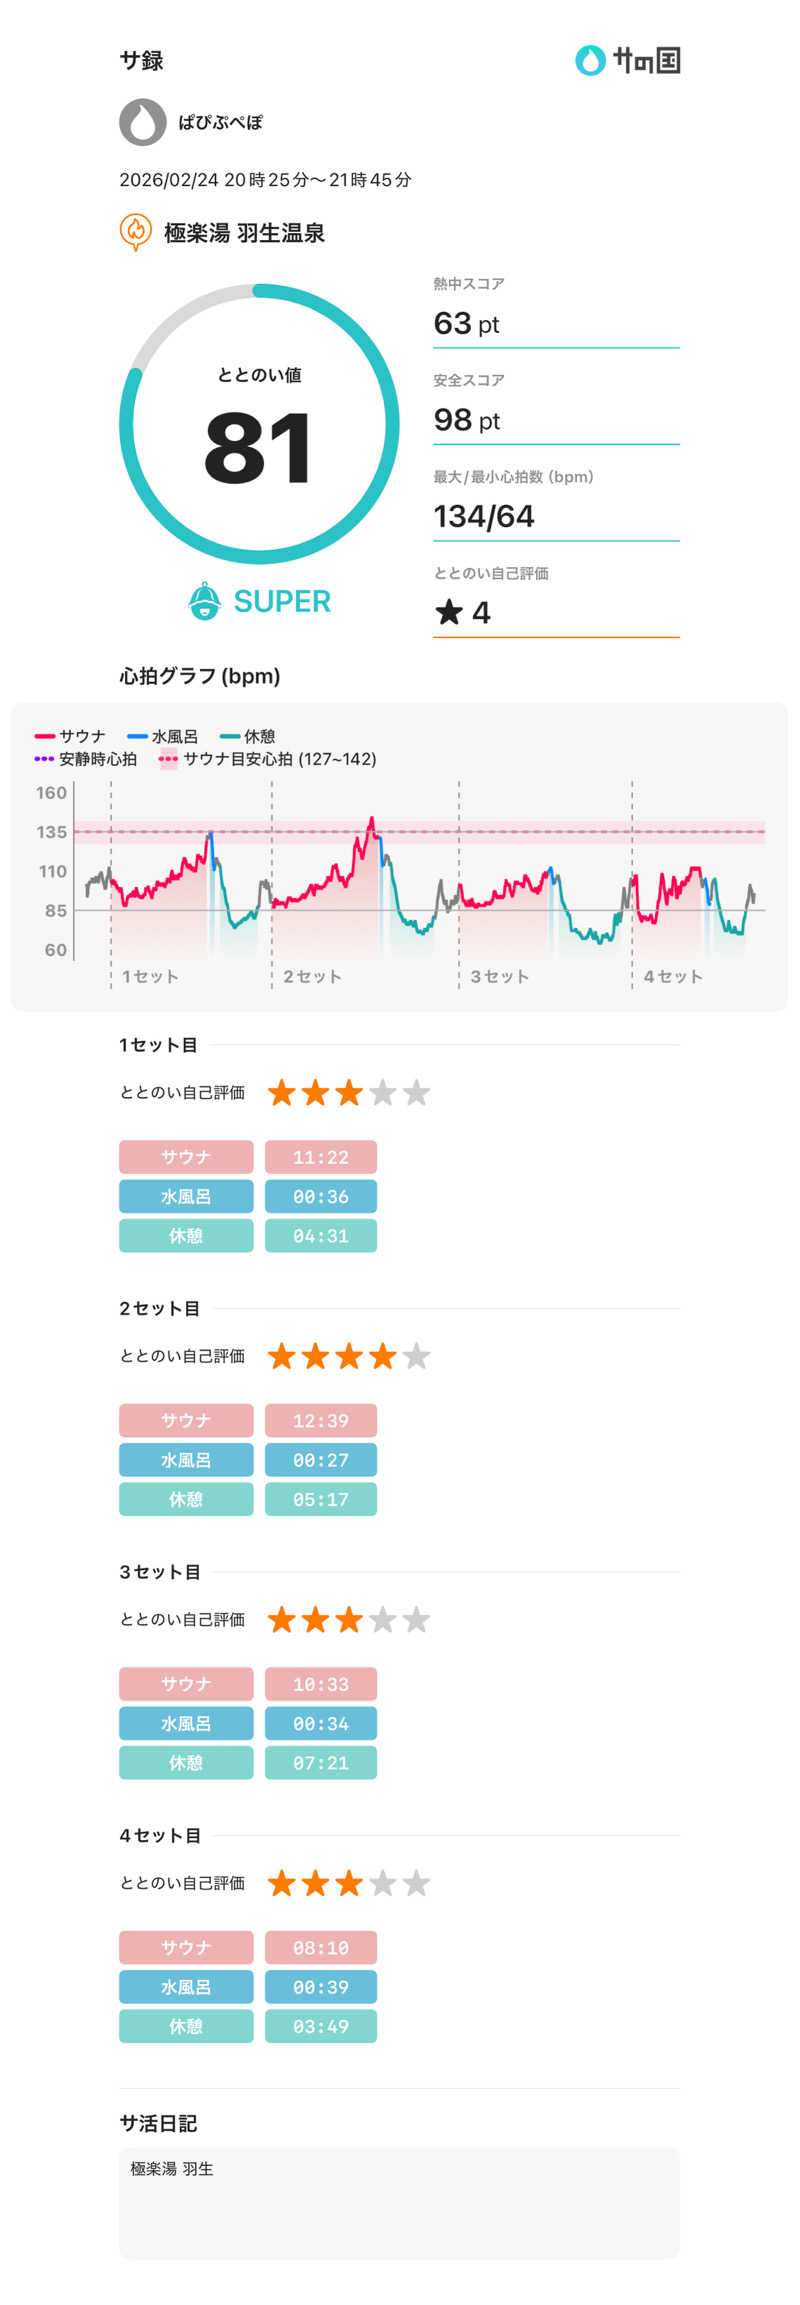This screenshot has width=800, height=2305.
Task: Click the first star in 1セット目 rating
Action: [282, 1093]
